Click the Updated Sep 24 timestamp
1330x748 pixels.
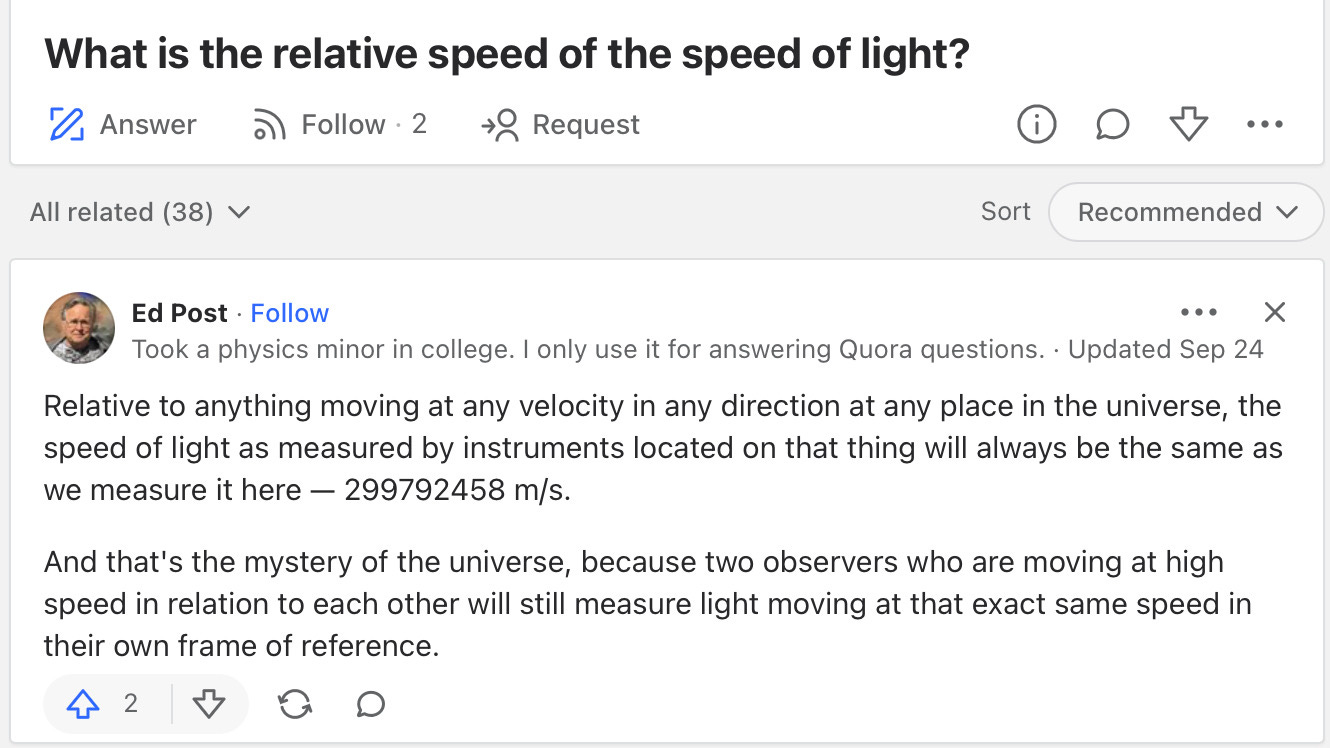click(1166, 349)
